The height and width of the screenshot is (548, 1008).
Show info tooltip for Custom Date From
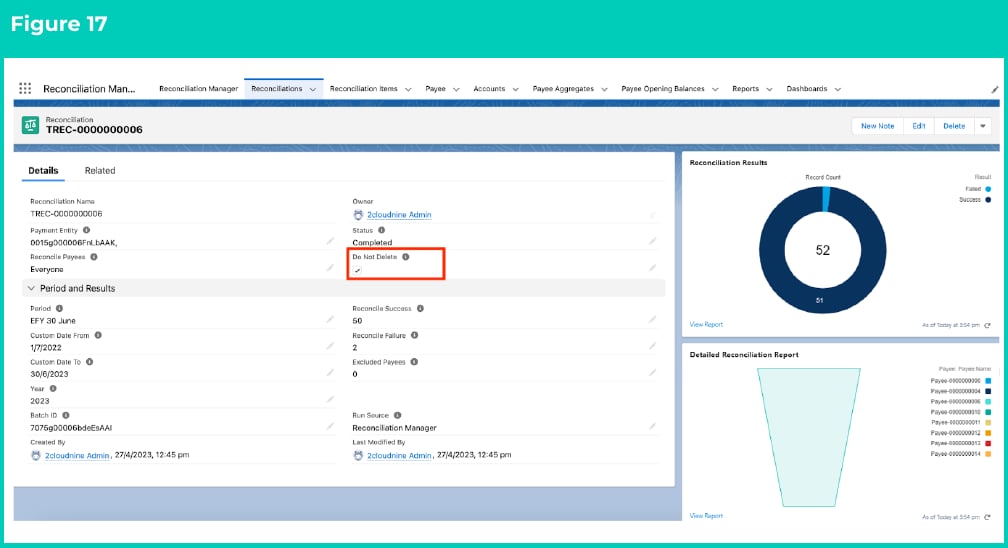98,335
